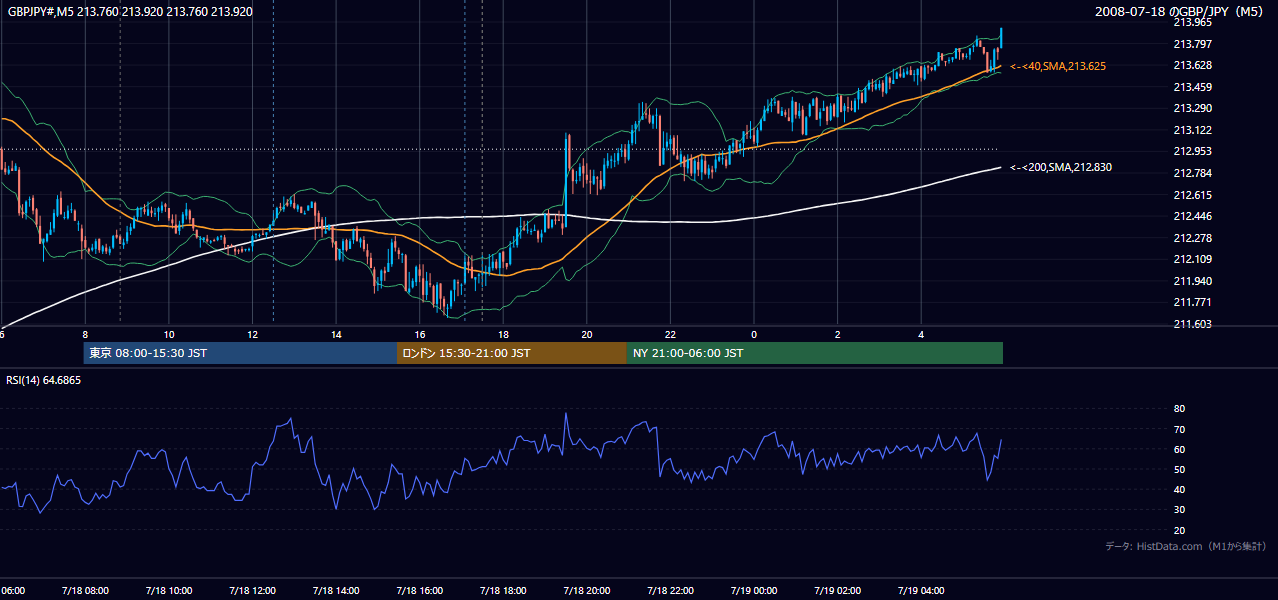Select the ロンドン 15:30-21:00 JST session bar
This screenshot has width=1278, height=600.
(512, 353)
